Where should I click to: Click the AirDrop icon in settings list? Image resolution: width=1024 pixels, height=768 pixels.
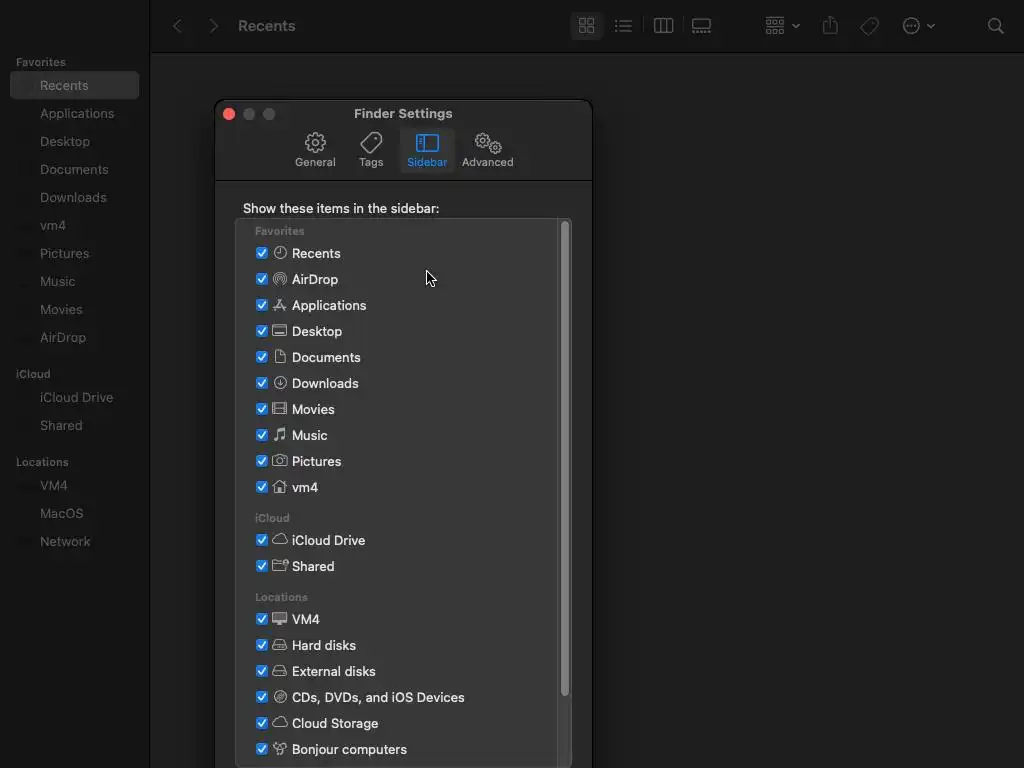tap(280, 279)
